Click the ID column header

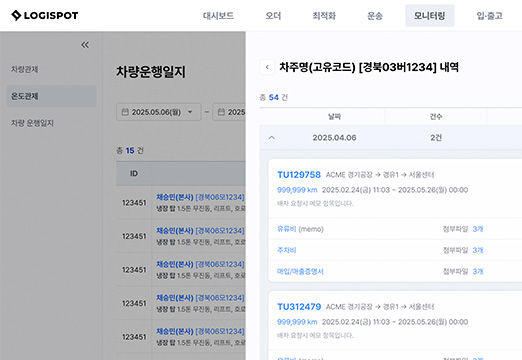pos(134,174)
